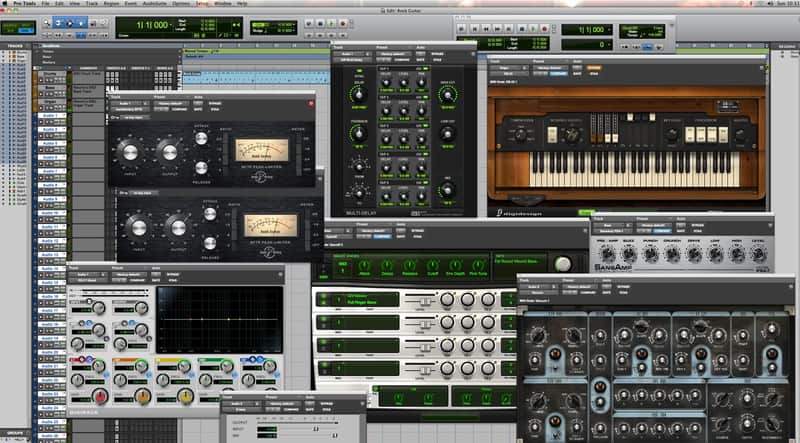Image resolution: width=800 pixels, height=443 pixels.
Task: Toggle orange Bypass on organ plug-in window
Action: tap(594, 68)
